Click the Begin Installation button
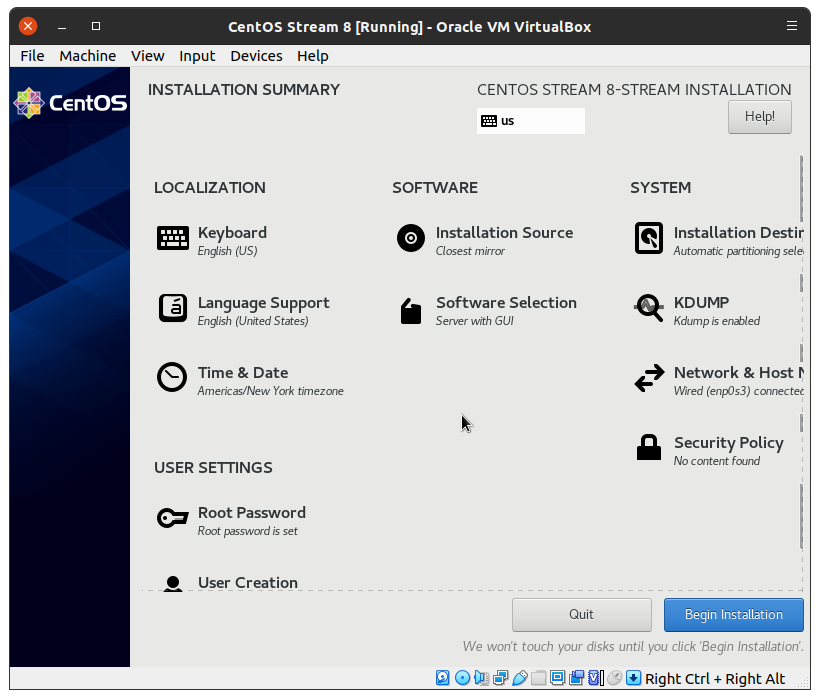This screenshot has width=820, height=699. [733, 615]
